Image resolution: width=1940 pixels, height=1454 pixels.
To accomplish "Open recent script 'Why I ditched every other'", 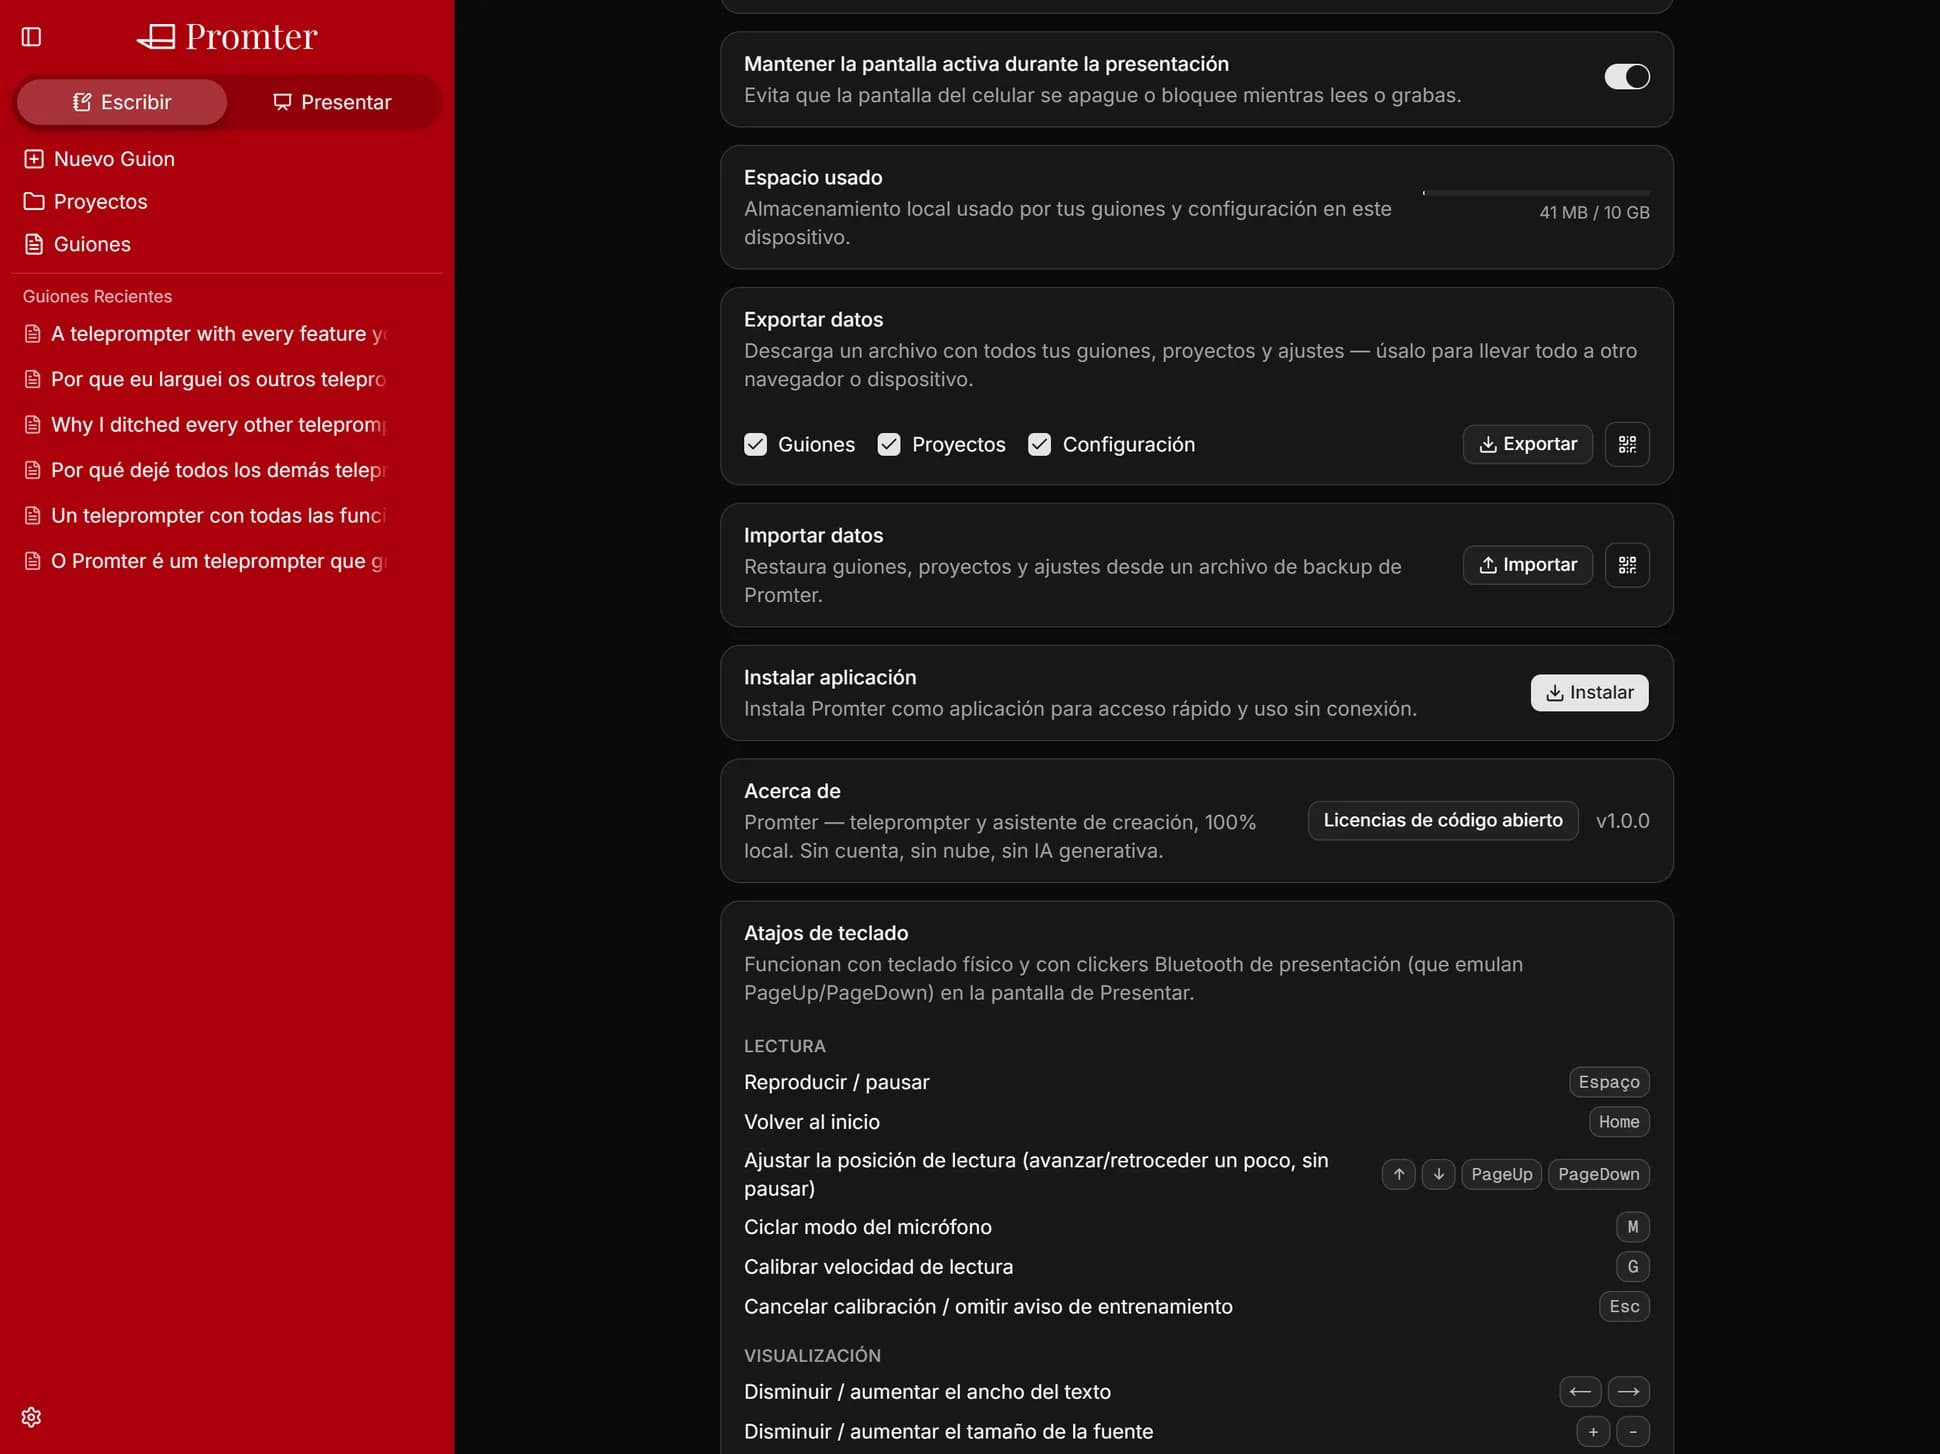I will (206, 425).
